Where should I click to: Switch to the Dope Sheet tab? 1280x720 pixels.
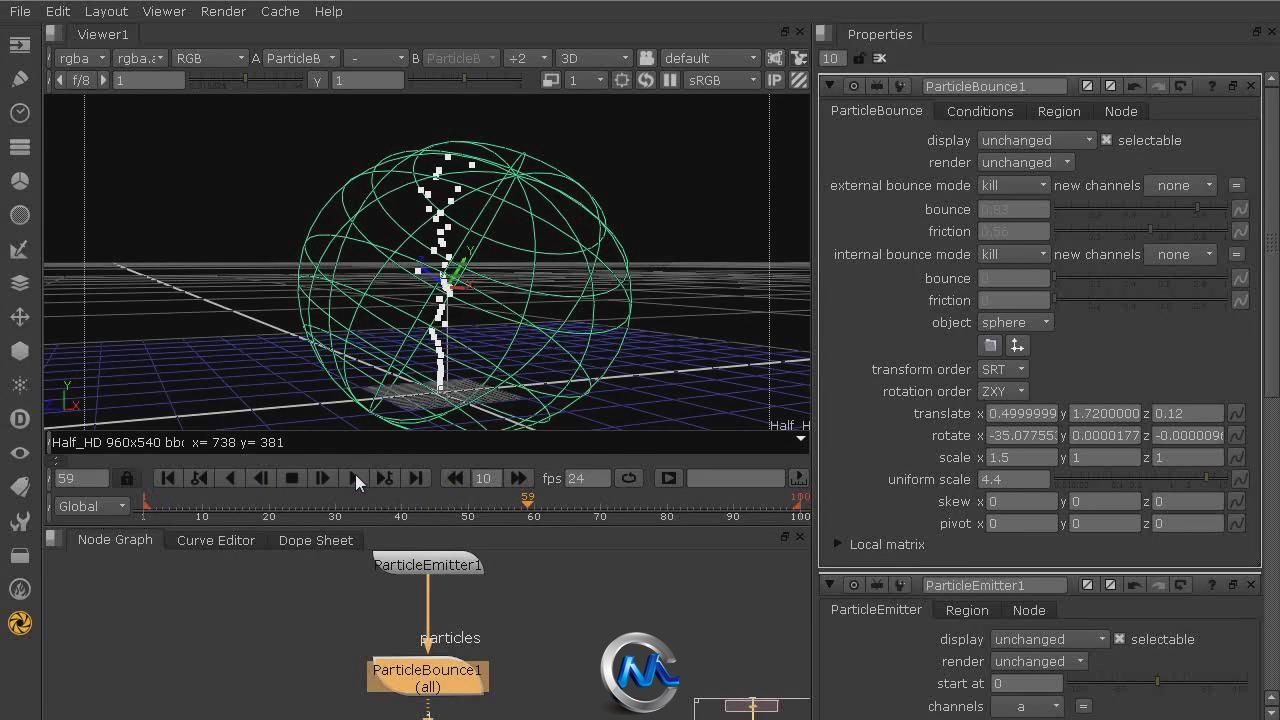pos(316,540)
